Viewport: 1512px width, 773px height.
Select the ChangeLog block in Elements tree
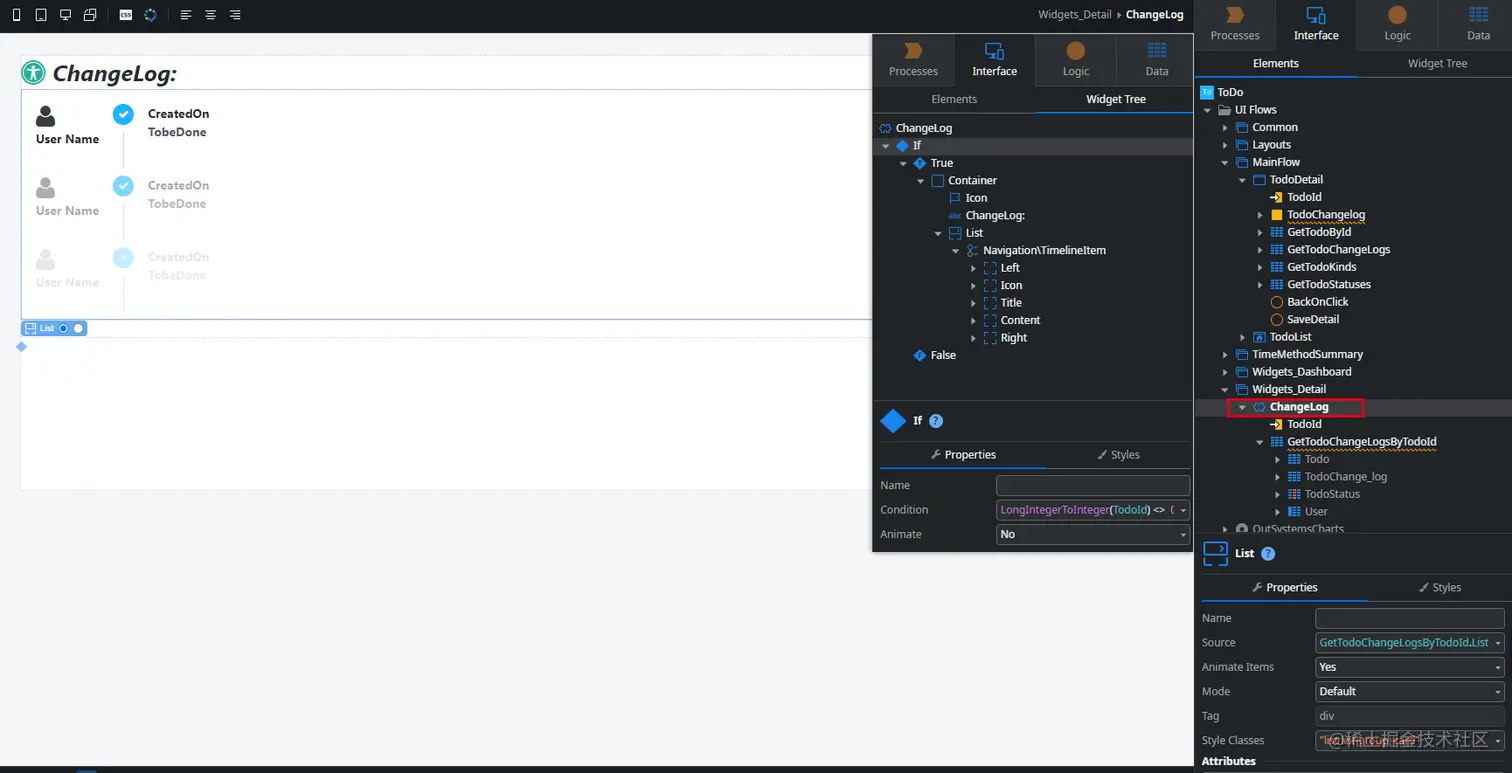(x=1299, y=407)
